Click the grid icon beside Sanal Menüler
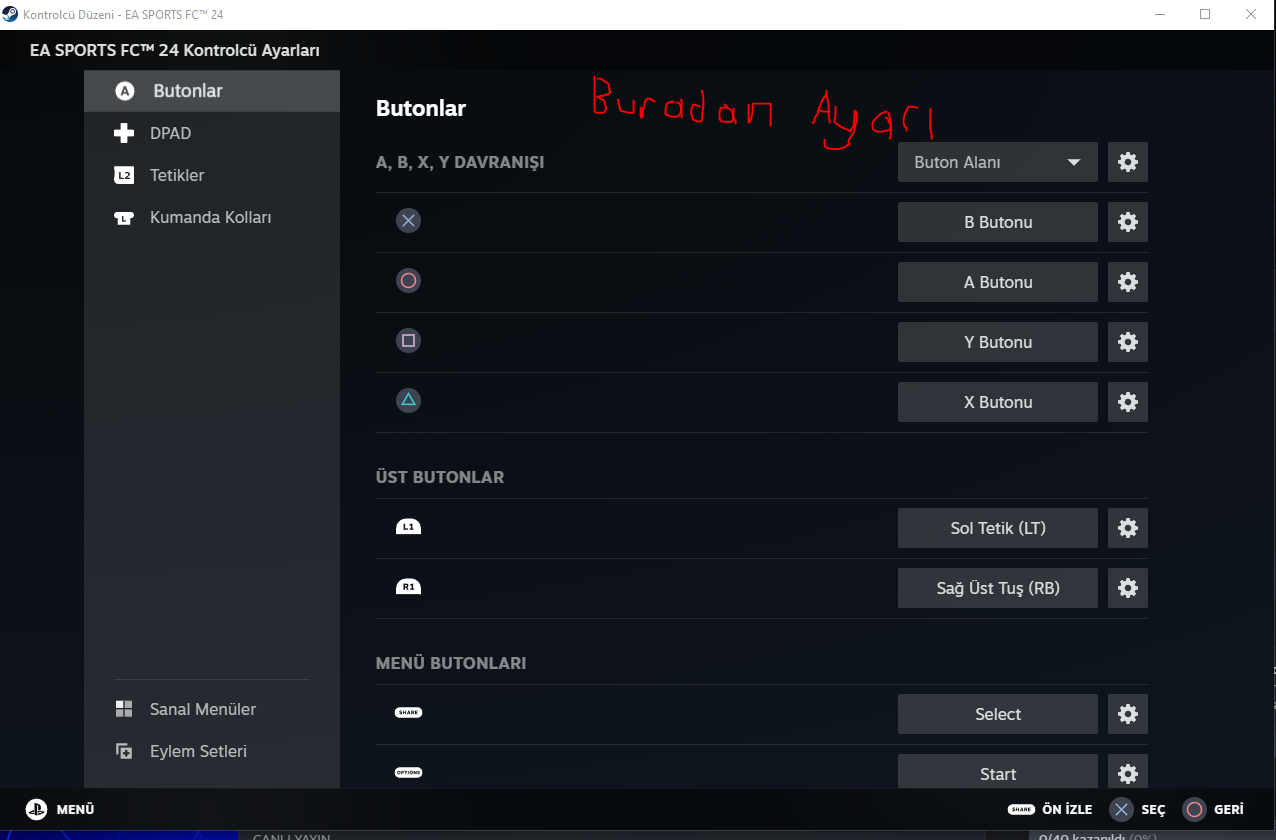Image resolution: width=1276 pixels, height=840 pixels. pos(124,709)
